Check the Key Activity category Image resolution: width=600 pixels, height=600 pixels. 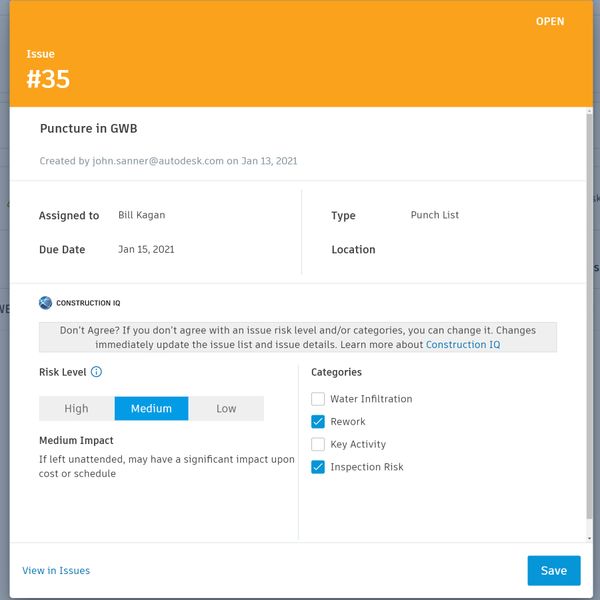318,445
